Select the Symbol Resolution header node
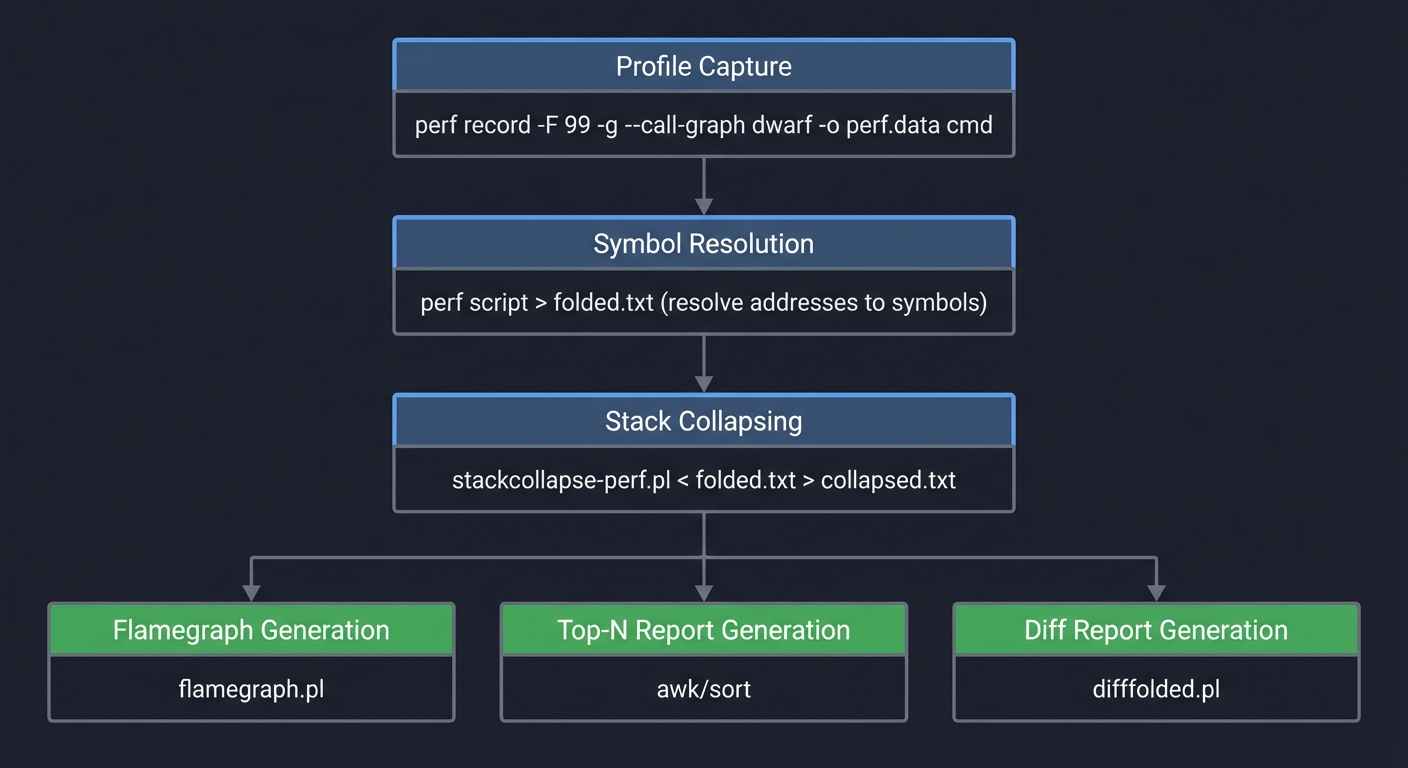Image resolution: width=1408 pixels, height=768 pixels. click(703, 243)
